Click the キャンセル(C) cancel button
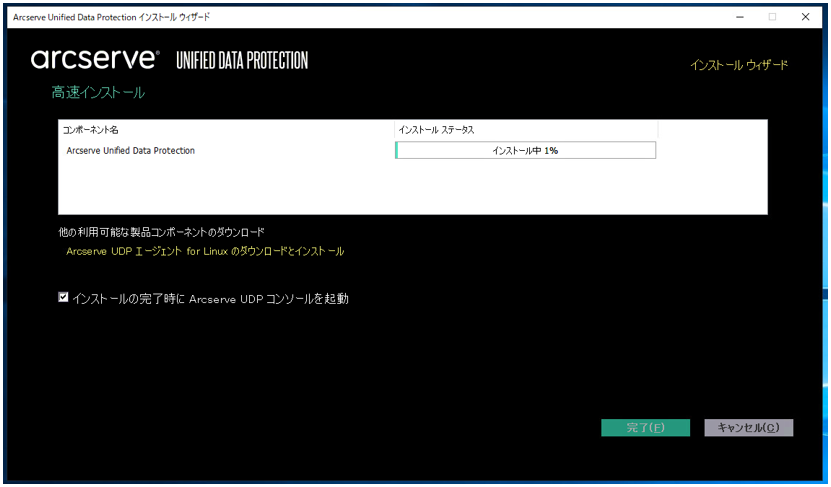 (748, 428)
